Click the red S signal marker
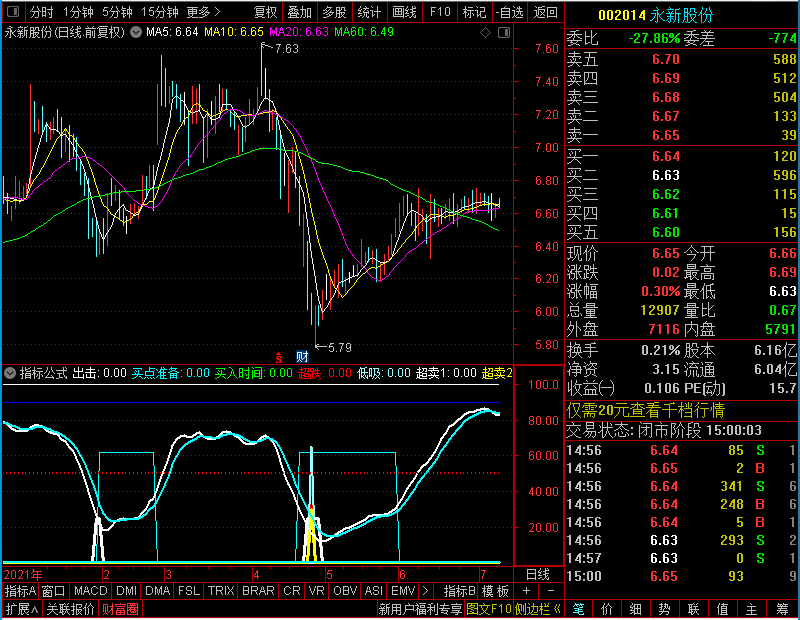This screenshot has height=620, width=800. (279, 357)
